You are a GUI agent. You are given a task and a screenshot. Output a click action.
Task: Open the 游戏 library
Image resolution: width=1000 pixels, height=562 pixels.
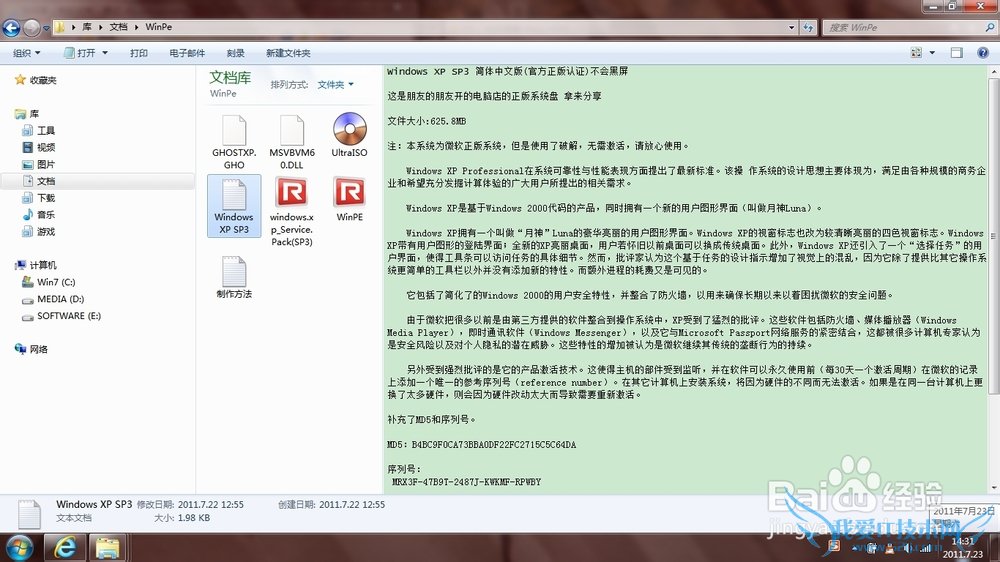coord(38,232)
